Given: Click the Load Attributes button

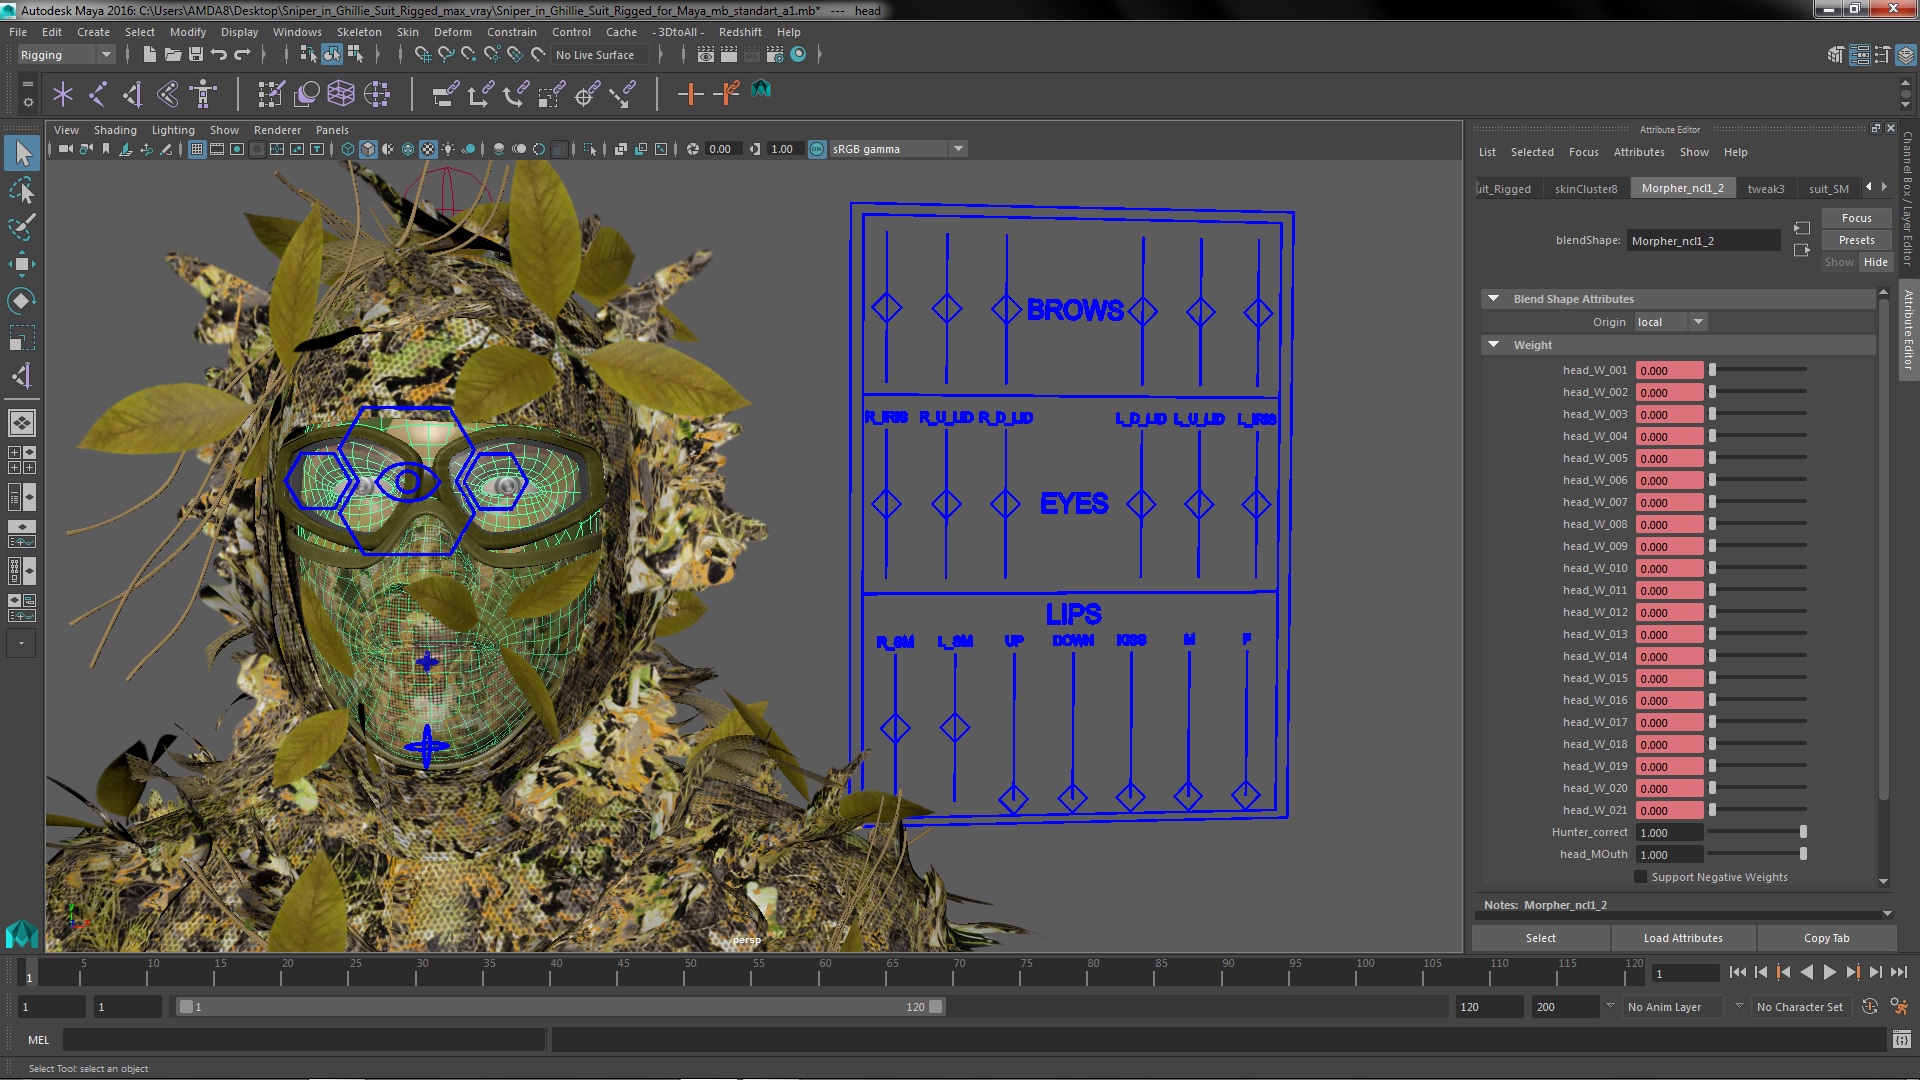Looking at the screenshot, I should point(1683,938).
